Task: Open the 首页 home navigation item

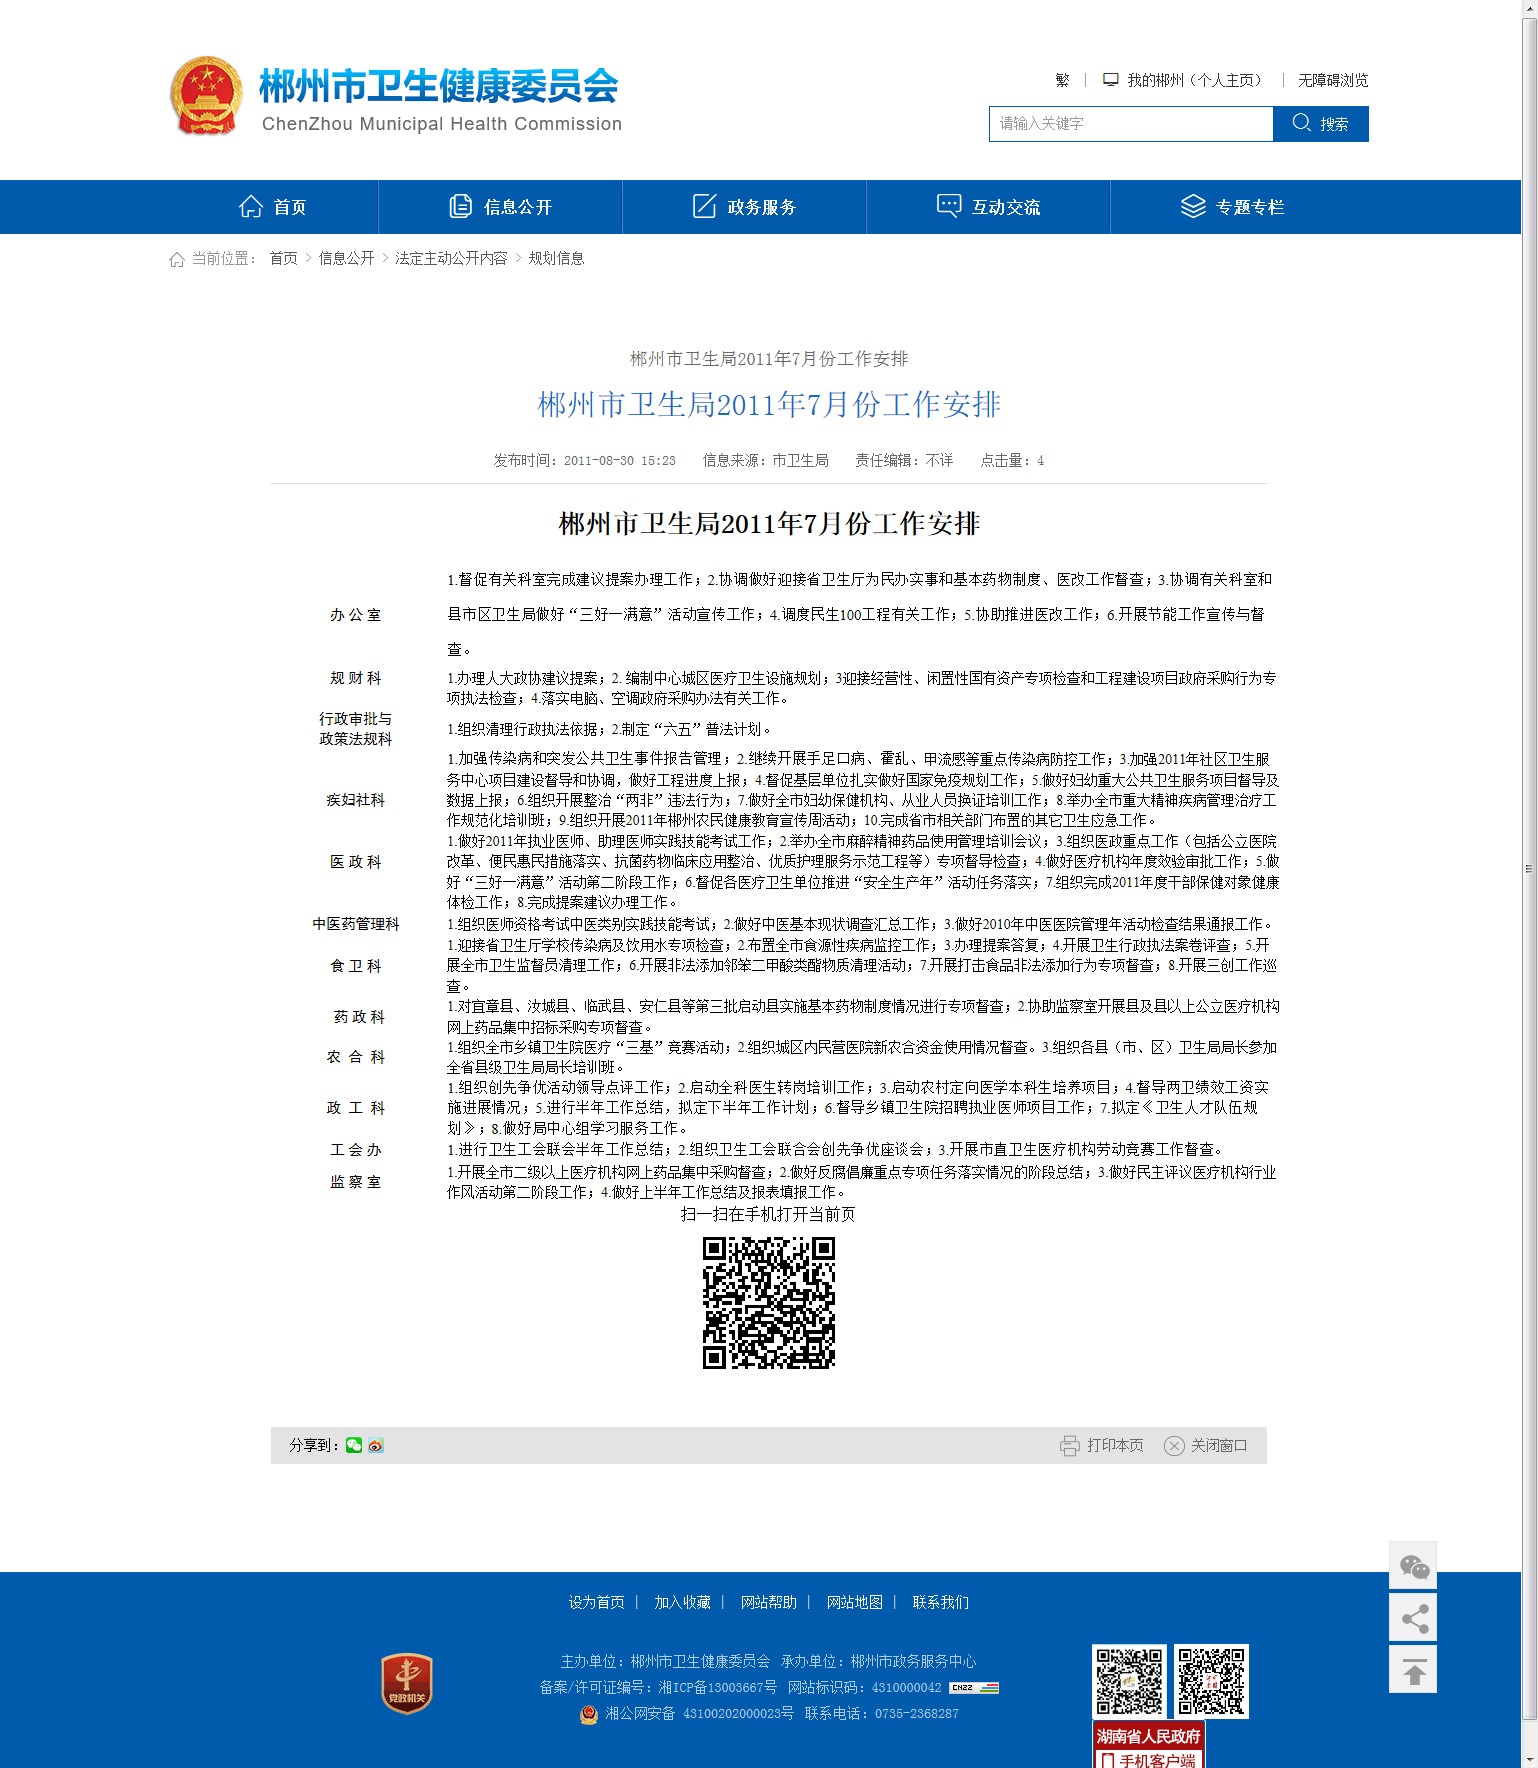Action: (x=273, y=207)
